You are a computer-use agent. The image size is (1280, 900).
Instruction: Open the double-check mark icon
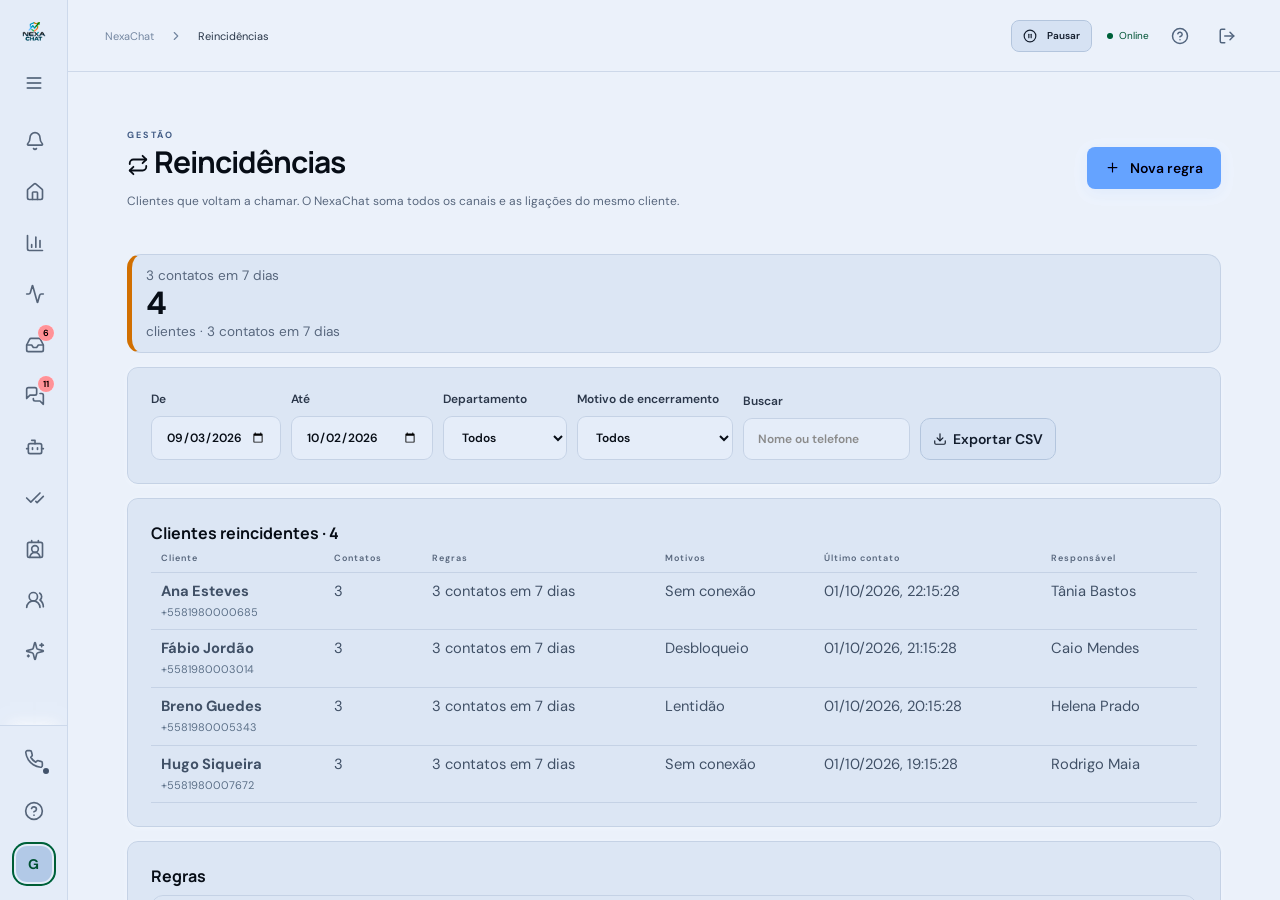[x=34, y=498]
